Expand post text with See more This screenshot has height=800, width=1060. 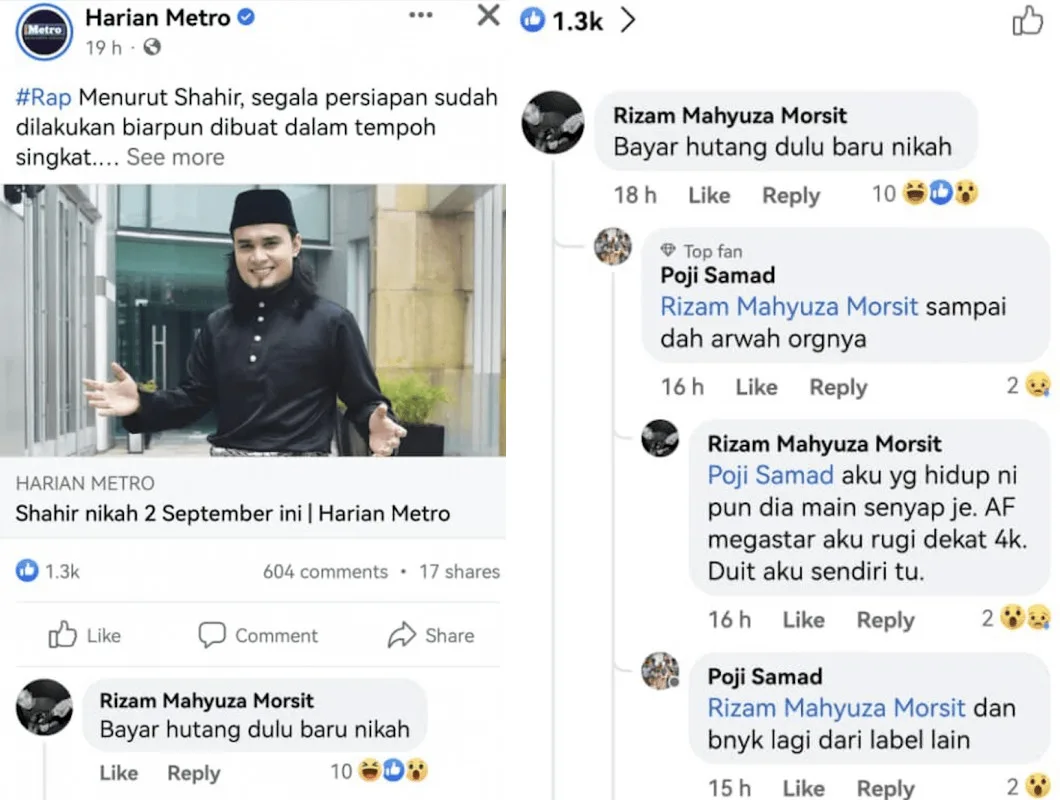pos(175,157)
